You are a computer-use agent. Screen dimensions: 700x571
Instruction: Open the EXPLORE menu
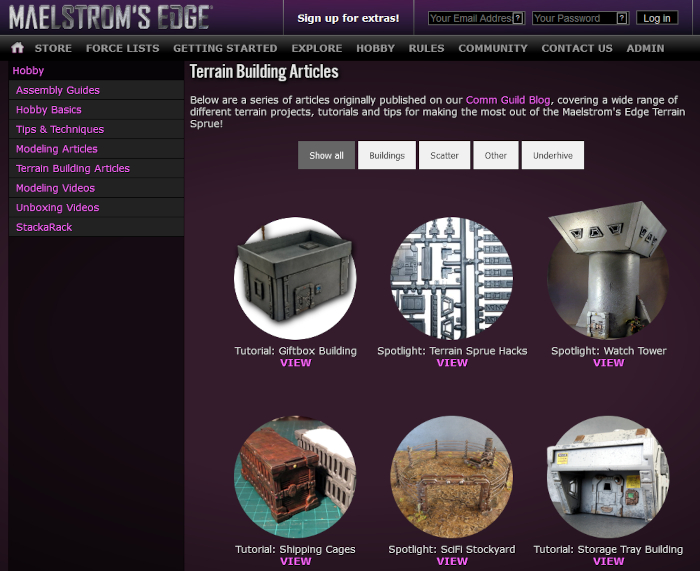[317, 48]
